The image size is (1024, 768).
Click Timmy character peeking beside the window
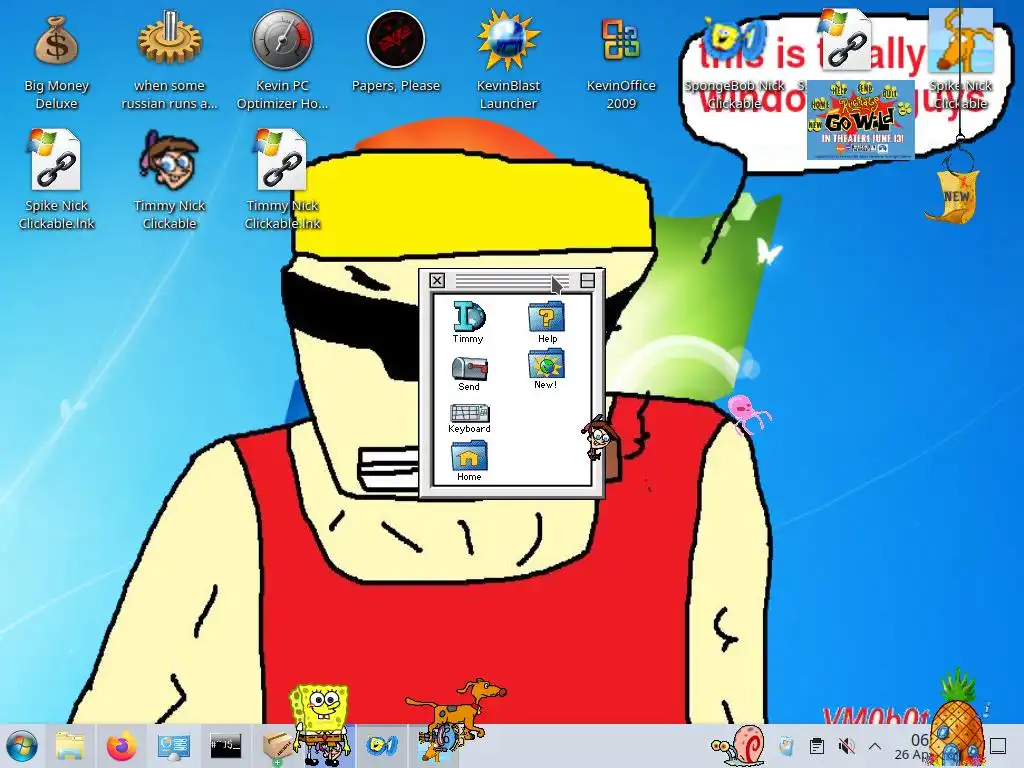click(x=597, y=438)
